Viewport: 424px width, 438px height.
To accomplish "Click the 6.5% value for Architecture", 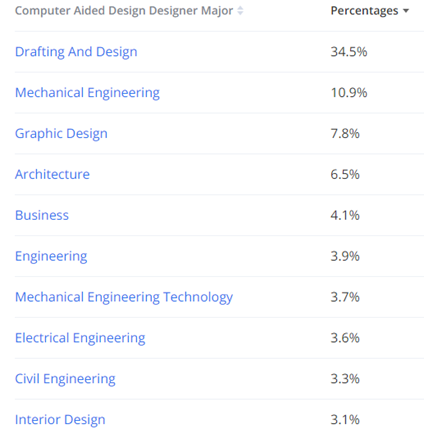I will click(345, 174).
